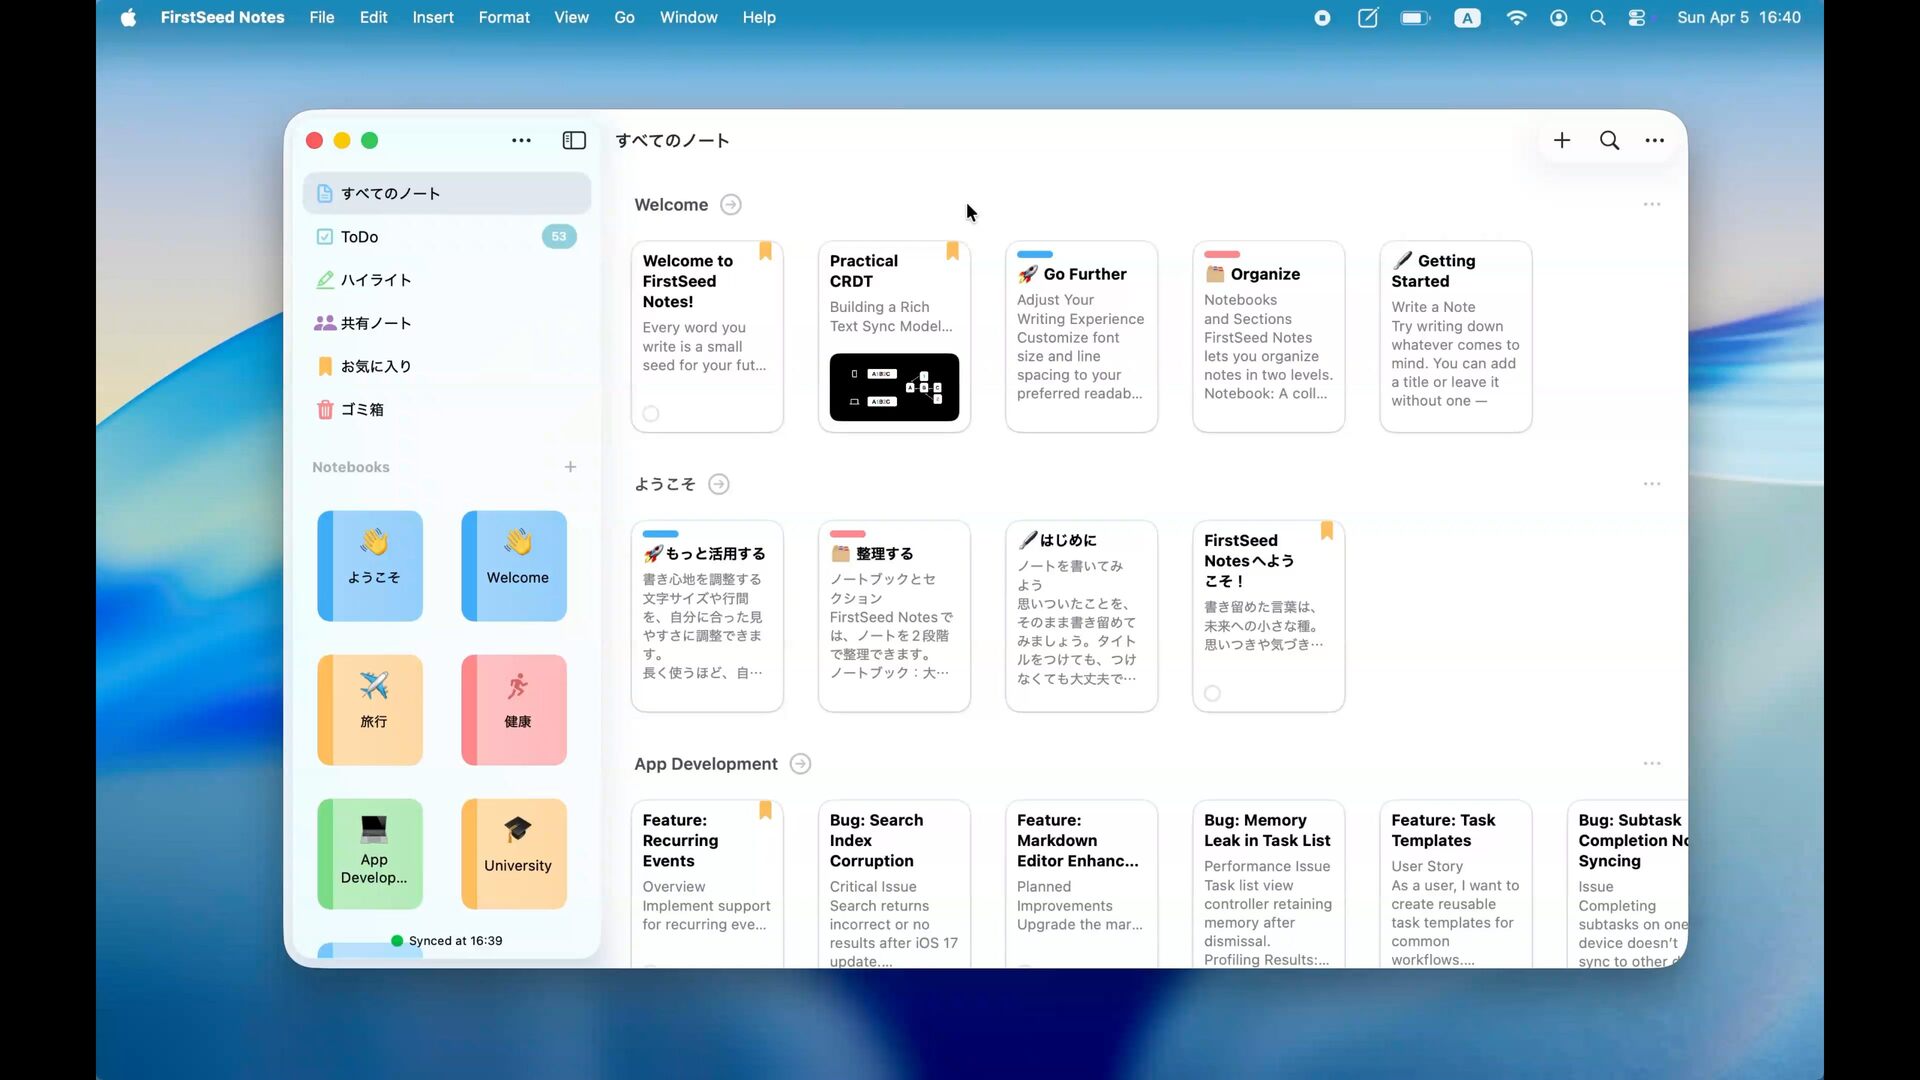Open the ToDo checklist in sidebar

[x=359, y=237]
